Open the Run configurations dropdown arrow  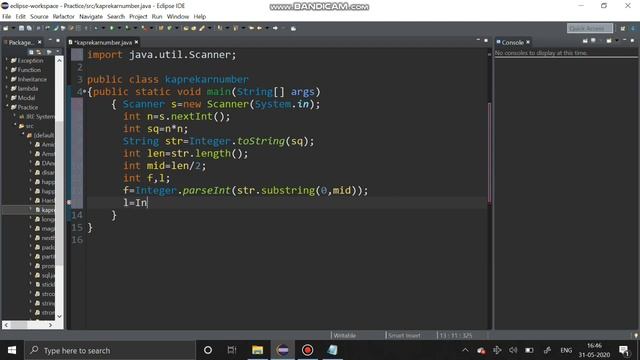coord(119,28)
